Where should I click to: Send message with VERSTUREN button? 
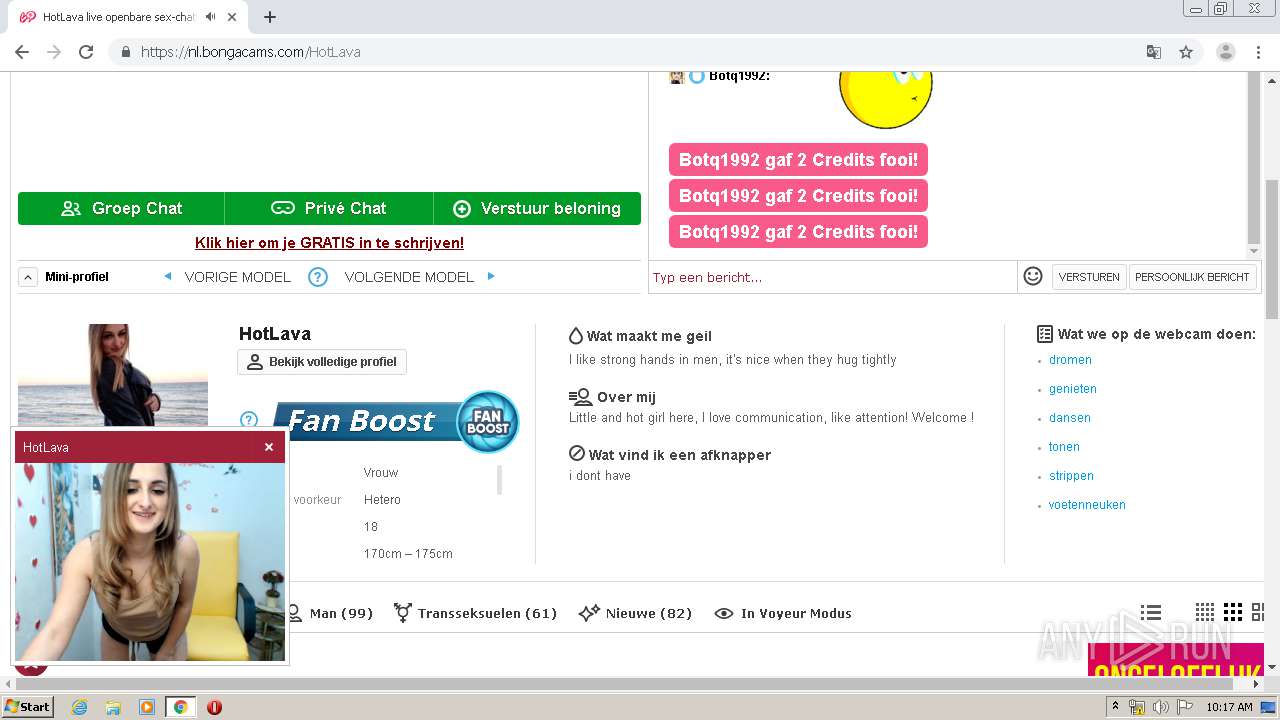coord(1089,277)
